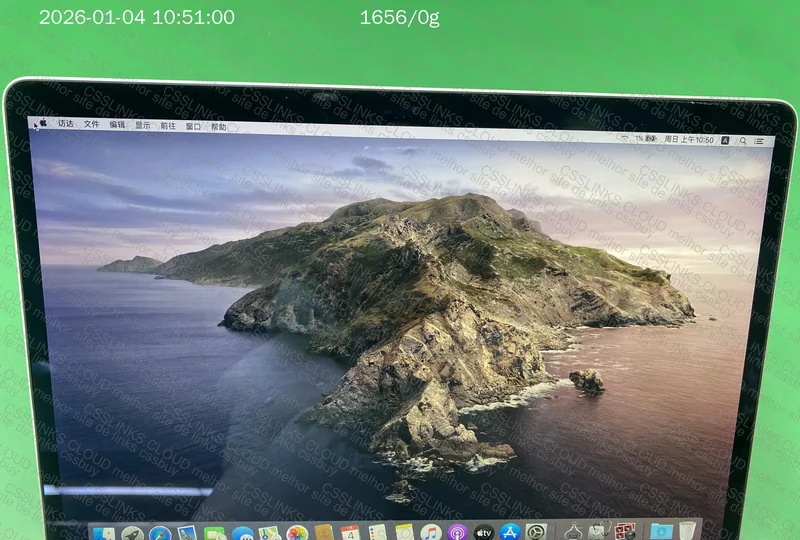Viewport: 800px width, 540px height.
Task: Open FaceTime in the Dock
Action: 214,534
